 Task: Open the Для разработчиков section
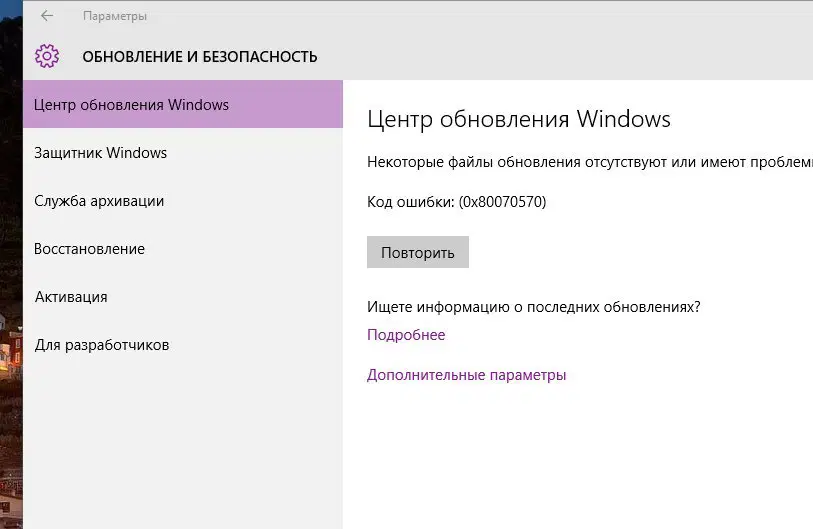tap(102, 345)
